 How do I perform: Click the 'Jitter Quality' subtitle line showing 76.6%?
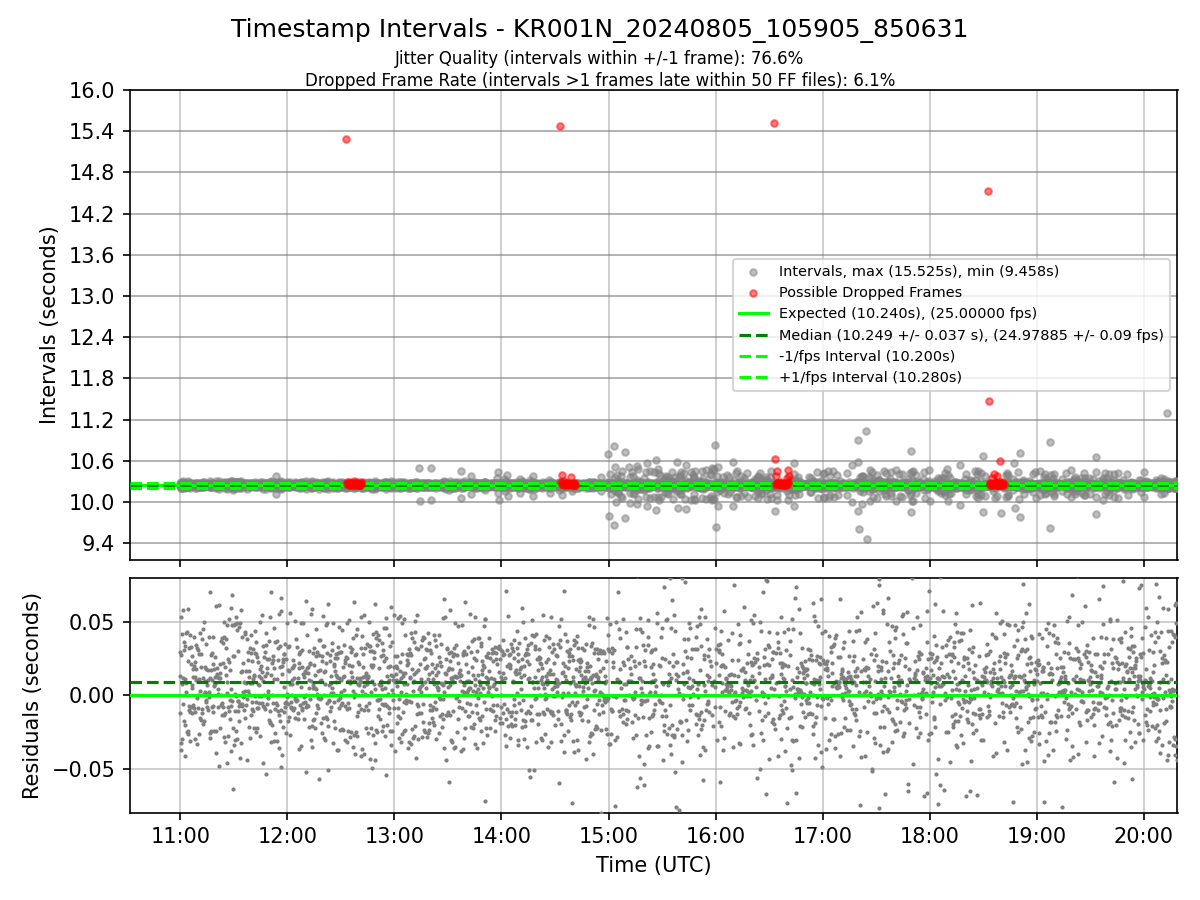click(599, 58)
